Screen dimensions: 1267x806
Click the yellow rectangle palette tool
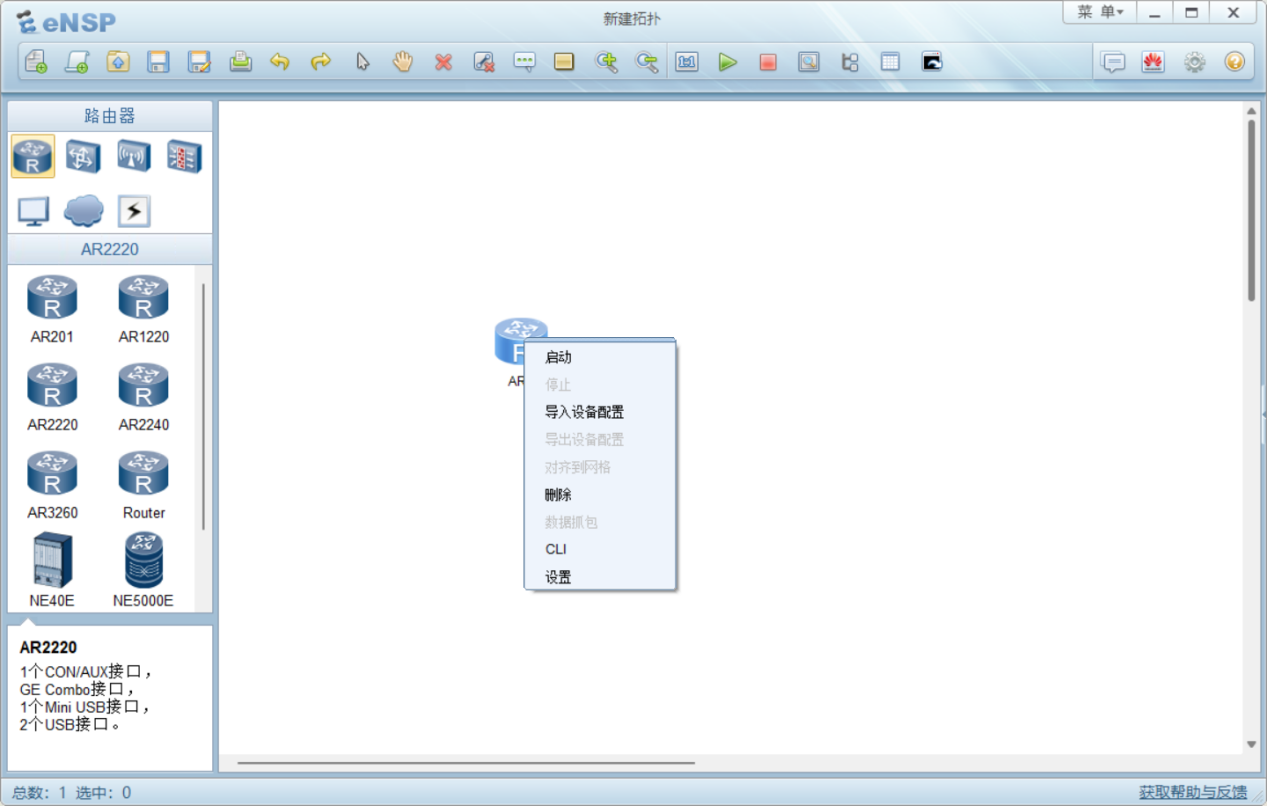click(x=564, y=62)
